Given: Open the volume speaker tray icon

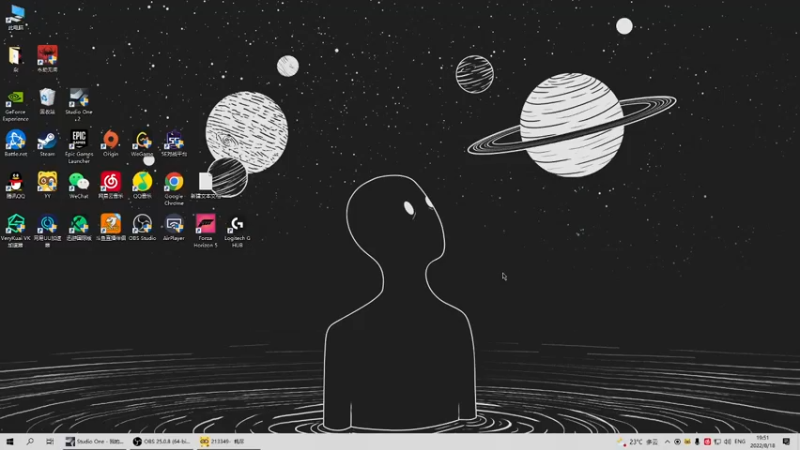Looking at the screenshot, I should click(x=728, y=442).
